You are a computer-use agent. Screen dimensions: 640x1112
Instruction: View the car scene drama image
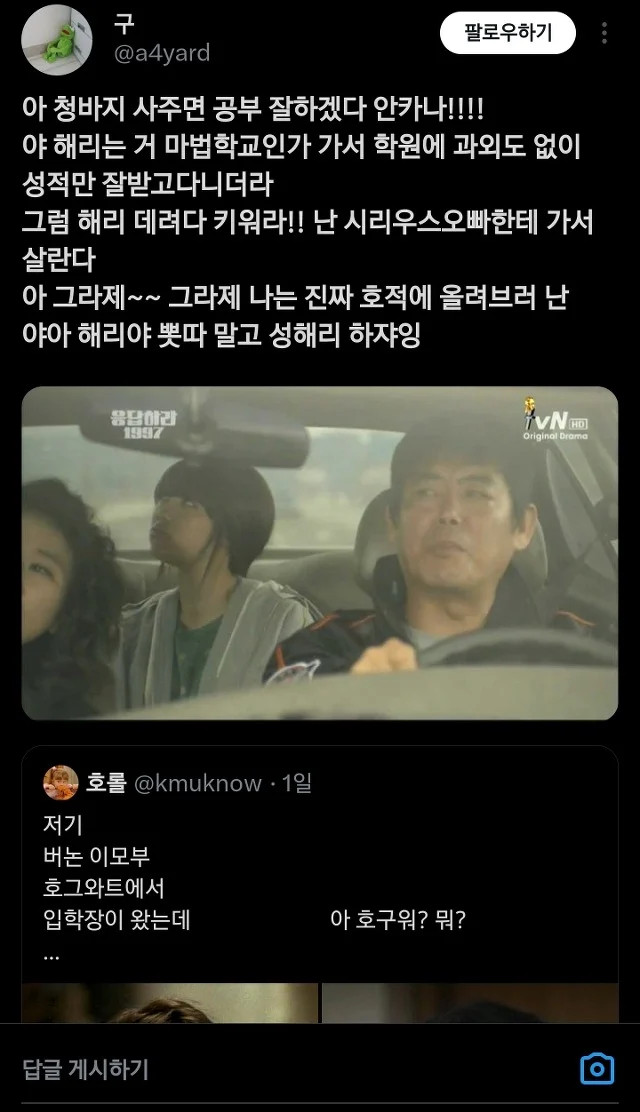320,553
